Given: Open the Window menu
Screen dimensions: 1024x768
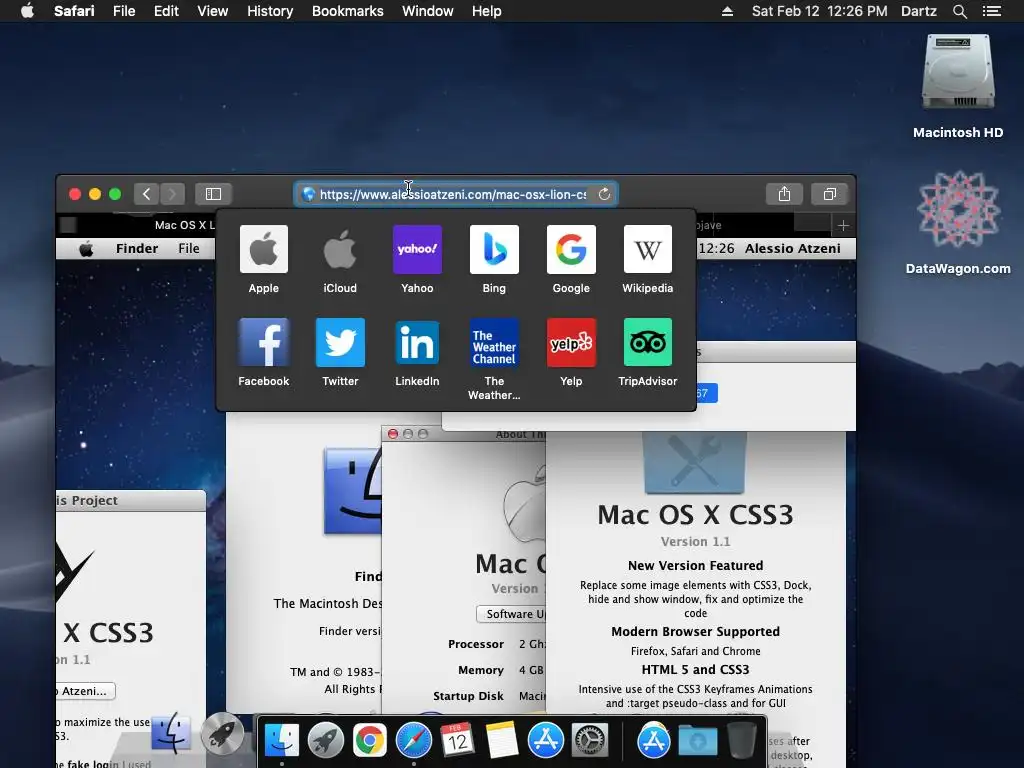Looking at the screenshot, I should [x=427, y=11].
